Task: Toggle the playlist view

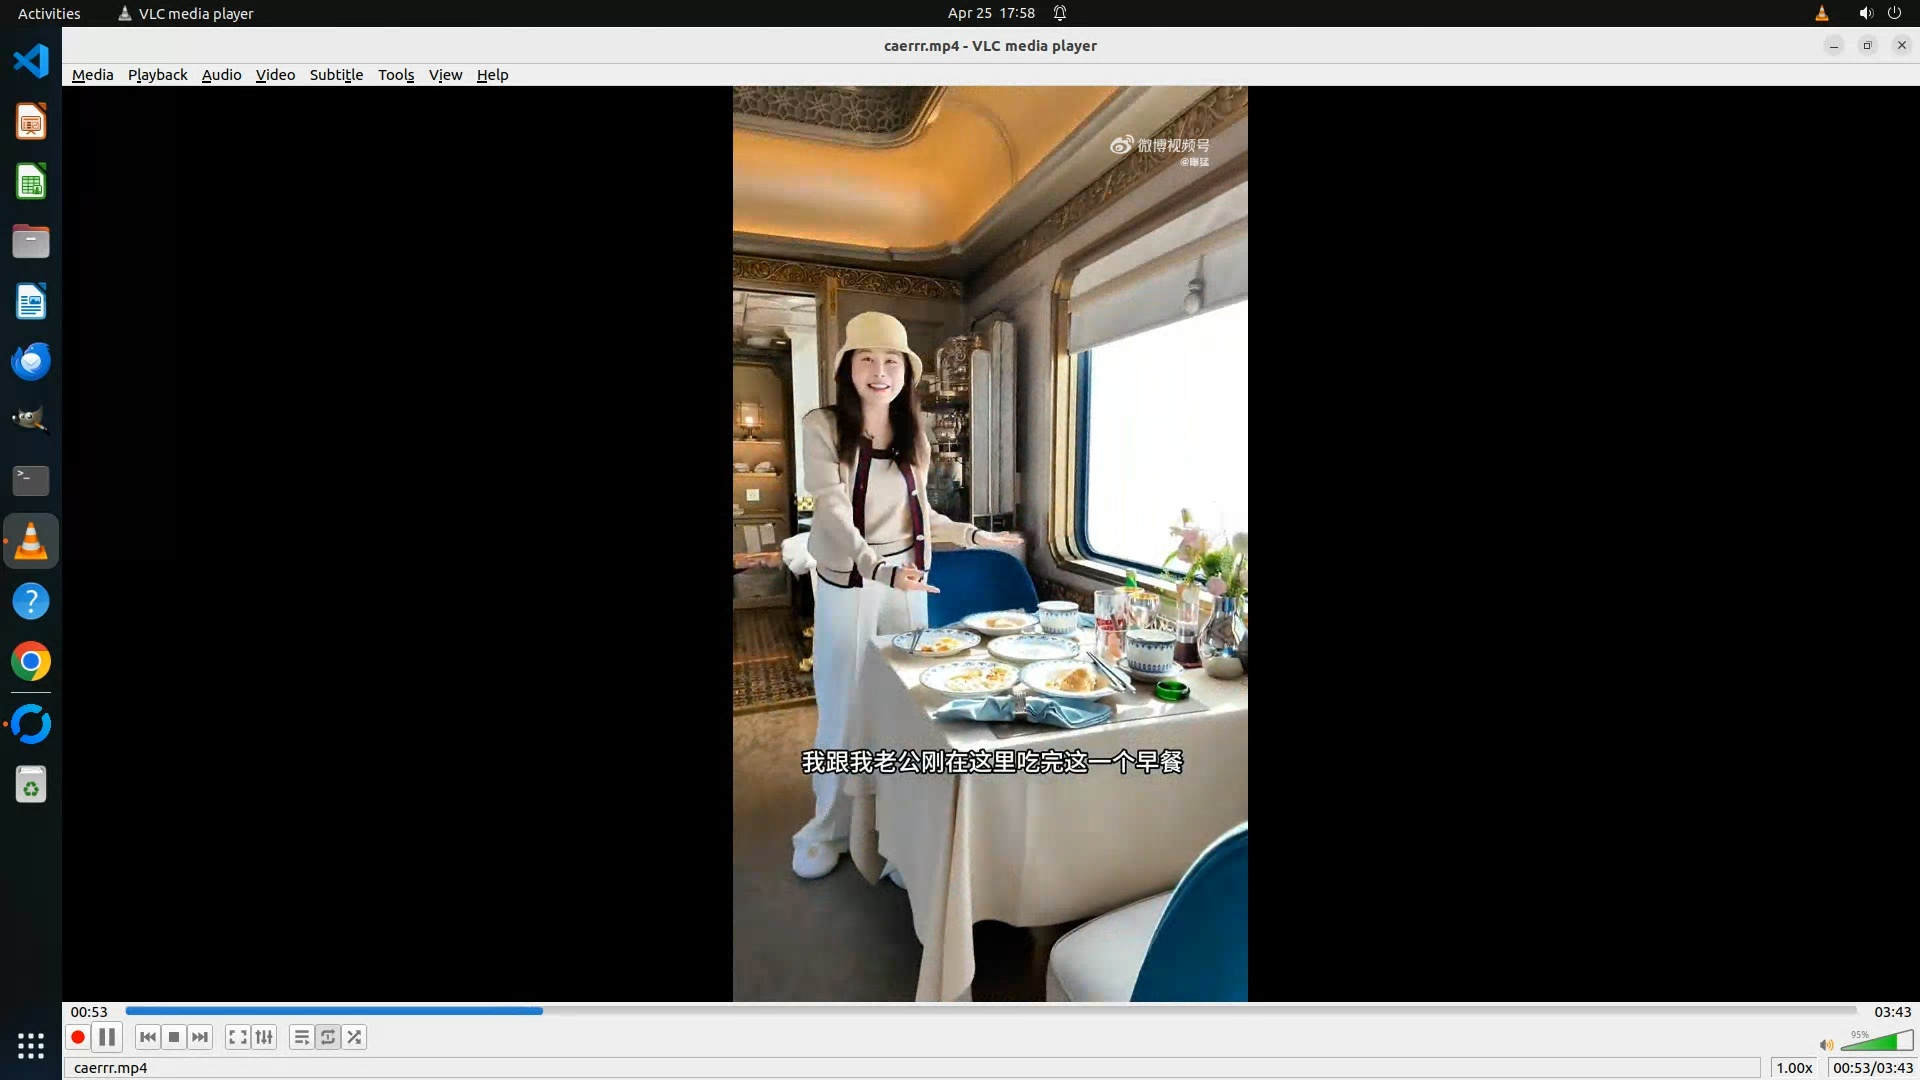Action: (x=301, y=1037)
